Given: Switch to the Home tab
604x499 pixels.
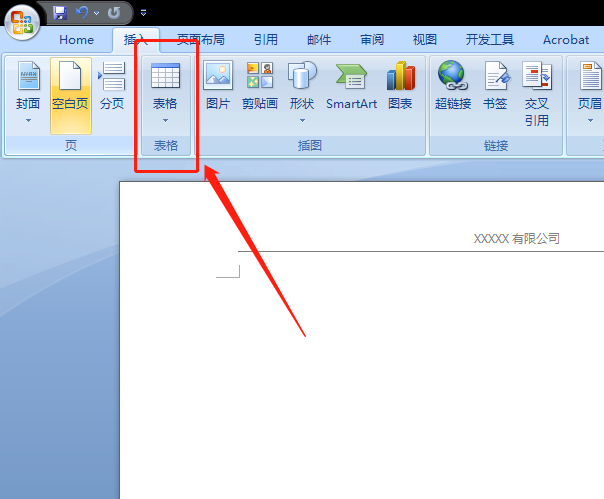Looking at the screenshot, I should click(x=76, y=40).
